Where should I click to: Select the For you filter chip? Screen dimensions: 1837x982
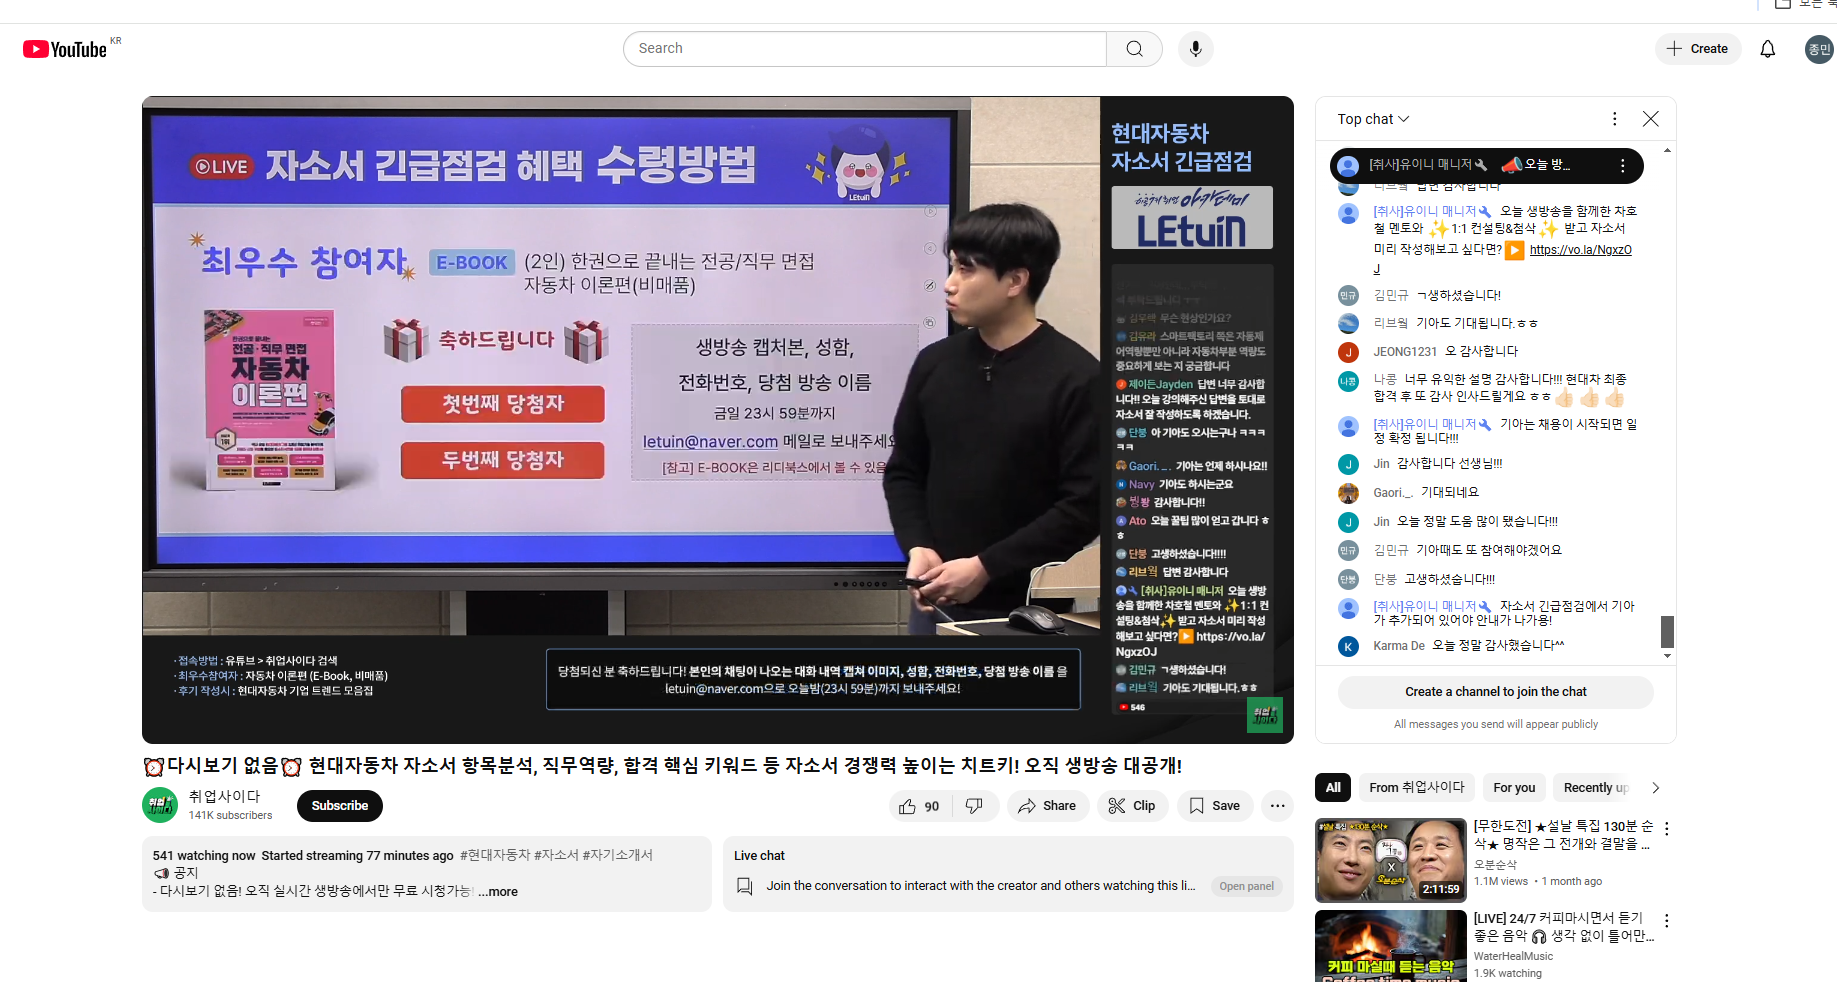pos(1514,788)
